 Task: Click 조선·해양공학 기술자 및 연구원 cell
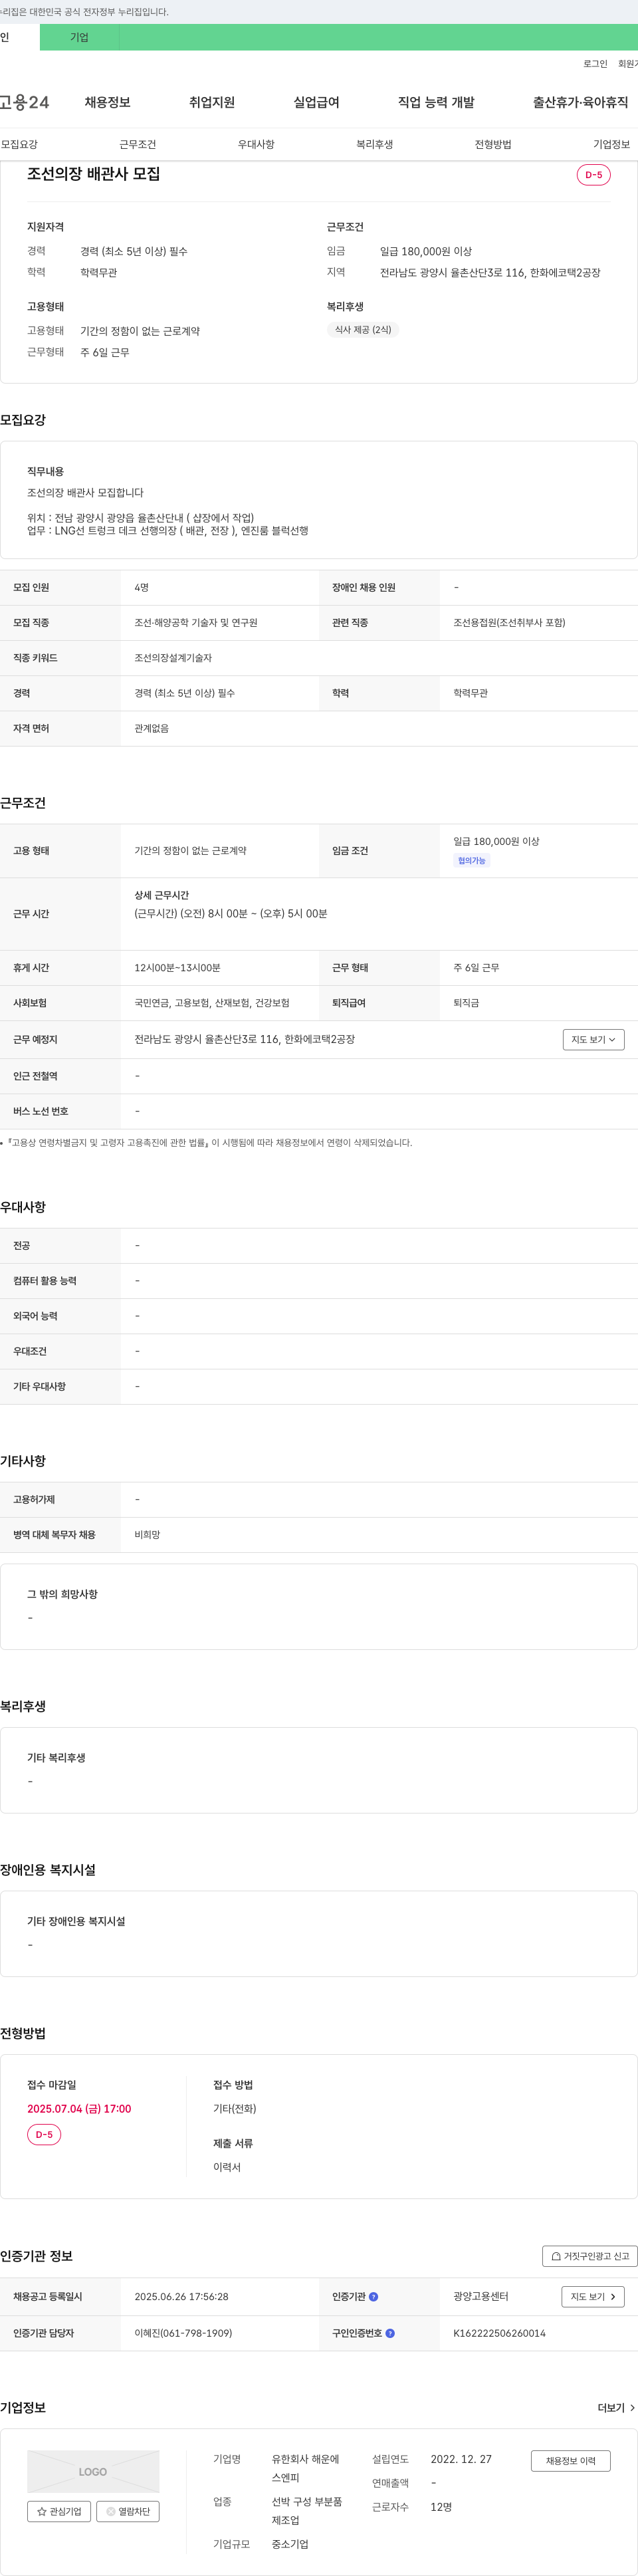pyautogui.click(x=196, y=623)
